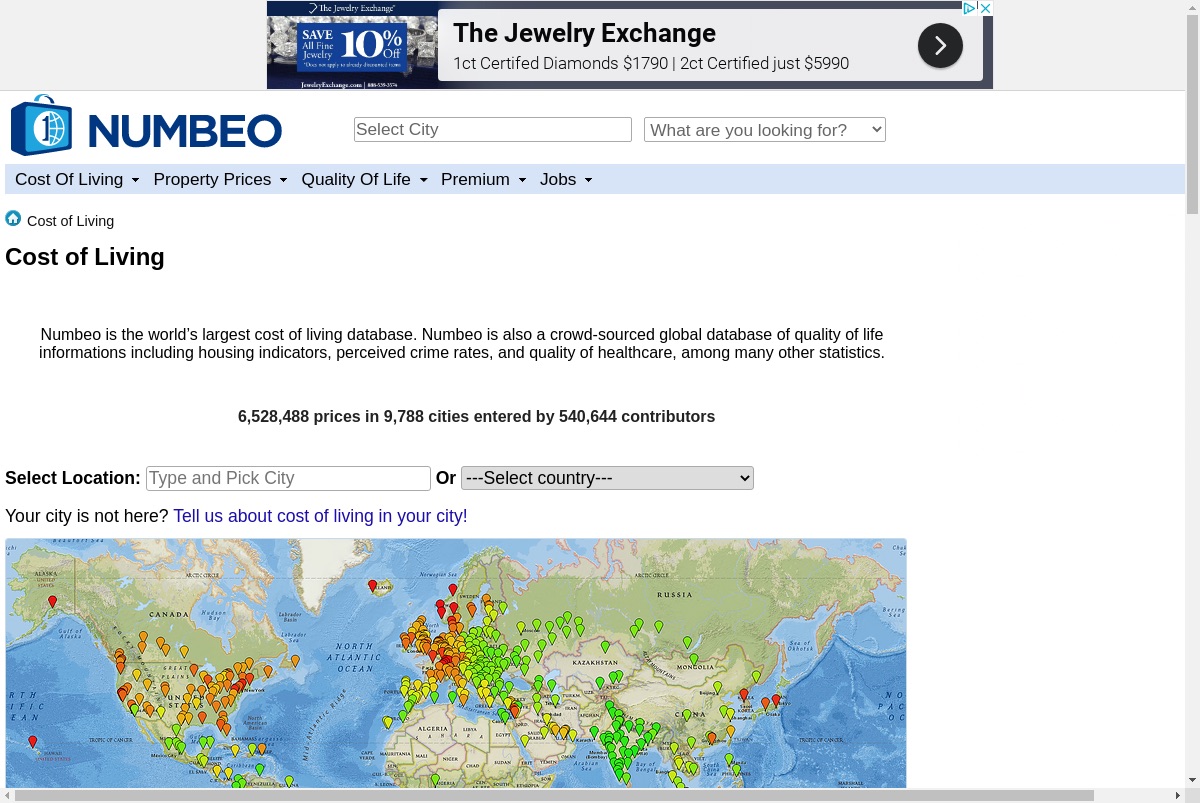This screenshot has width=1200, height=803.
Task: Click the red map pin in Hawaii
Action: click(33, 742)
